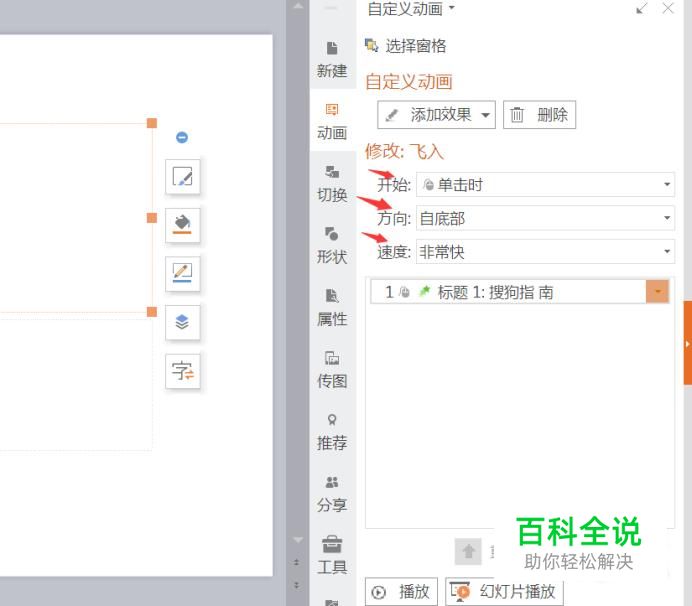Click the 幻灯片播放 slideshow button
The height and width of the screenshot is (606, 692).
coord(504,591)
